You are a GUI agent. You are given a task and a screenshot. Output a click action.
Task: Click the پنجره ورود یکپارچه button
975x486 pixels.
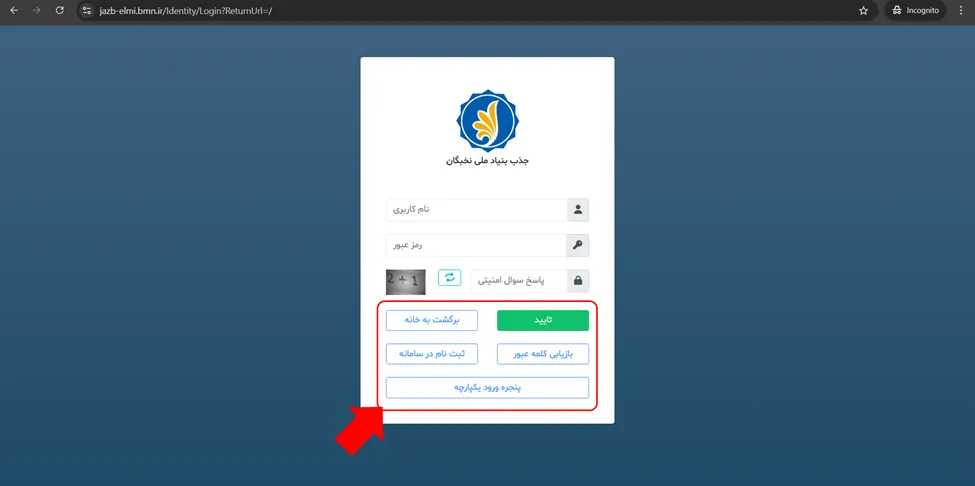tap(487, 387)
